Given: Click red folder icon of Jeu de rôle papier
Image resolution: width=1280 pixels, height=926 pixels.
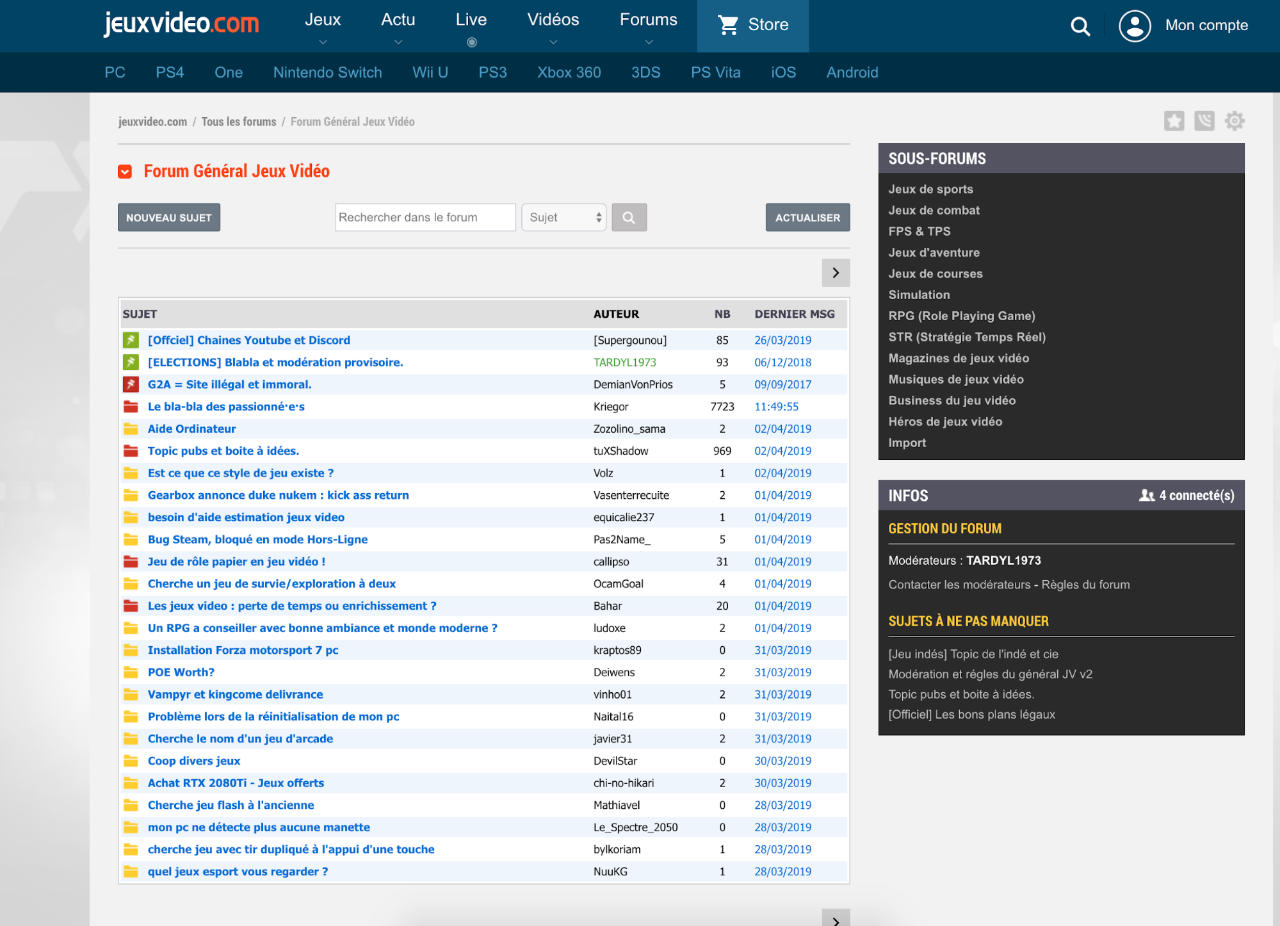Looking at the screenshot, I should pyautogui.click(x=130, y=562).
